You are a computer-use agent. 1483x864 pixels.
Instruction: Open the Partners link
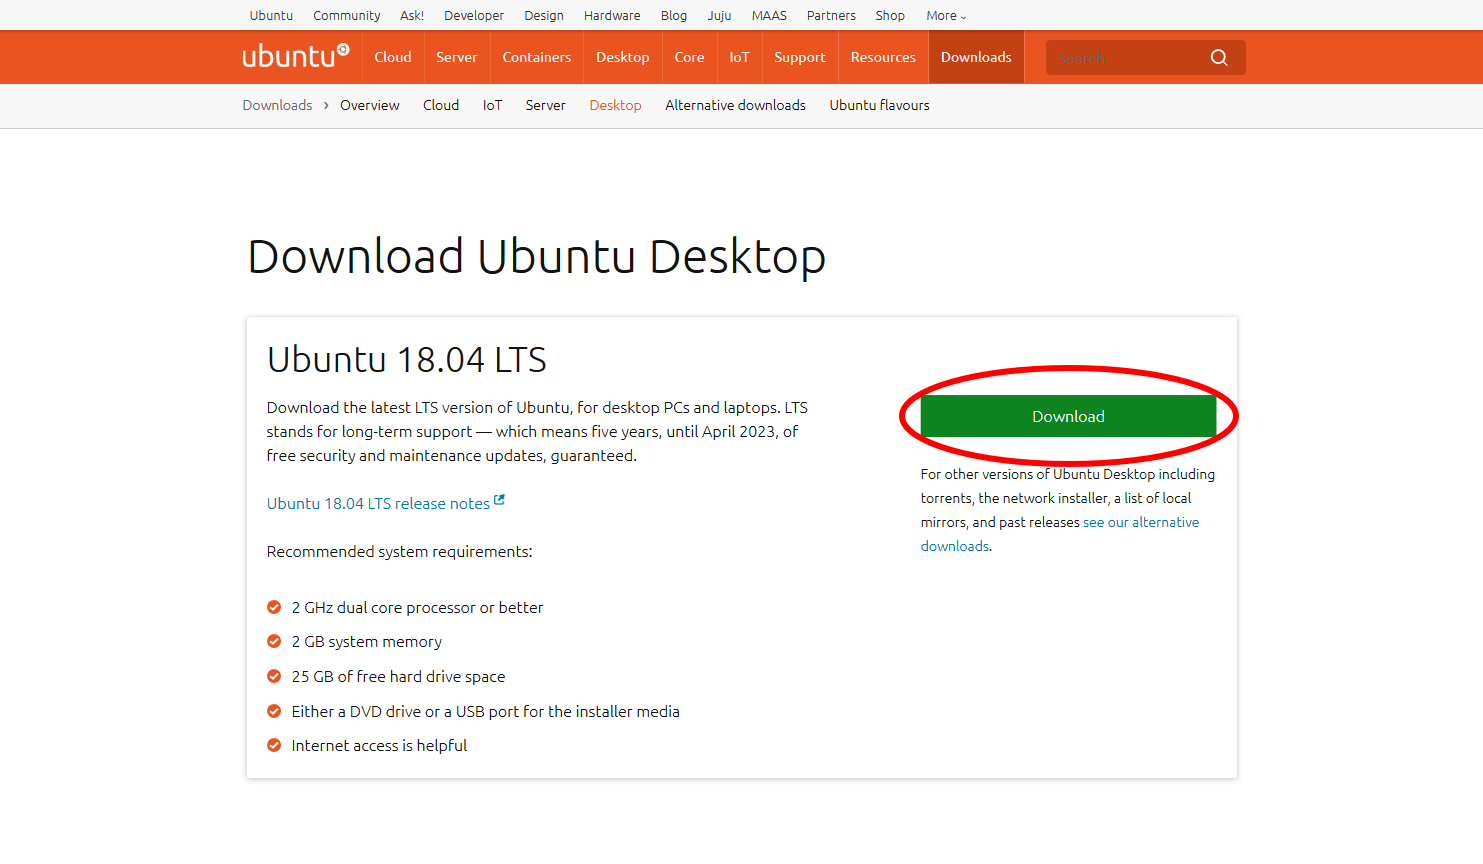[831, 15]
